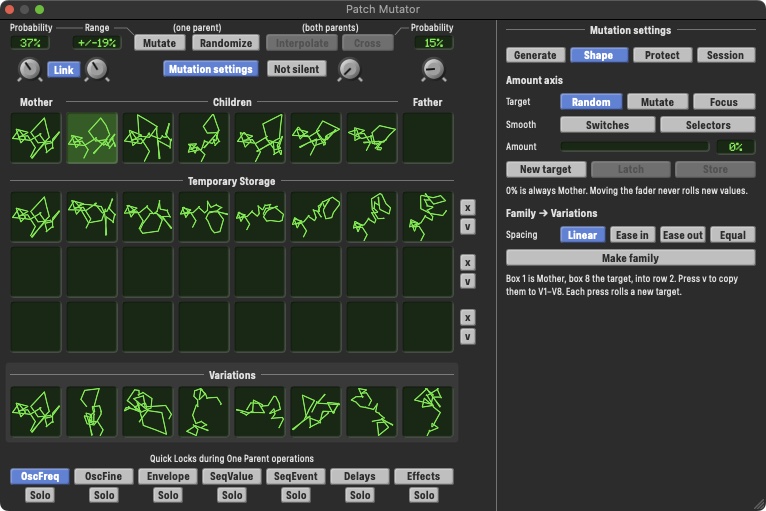Copy third storage row down with v

point(468,337)
